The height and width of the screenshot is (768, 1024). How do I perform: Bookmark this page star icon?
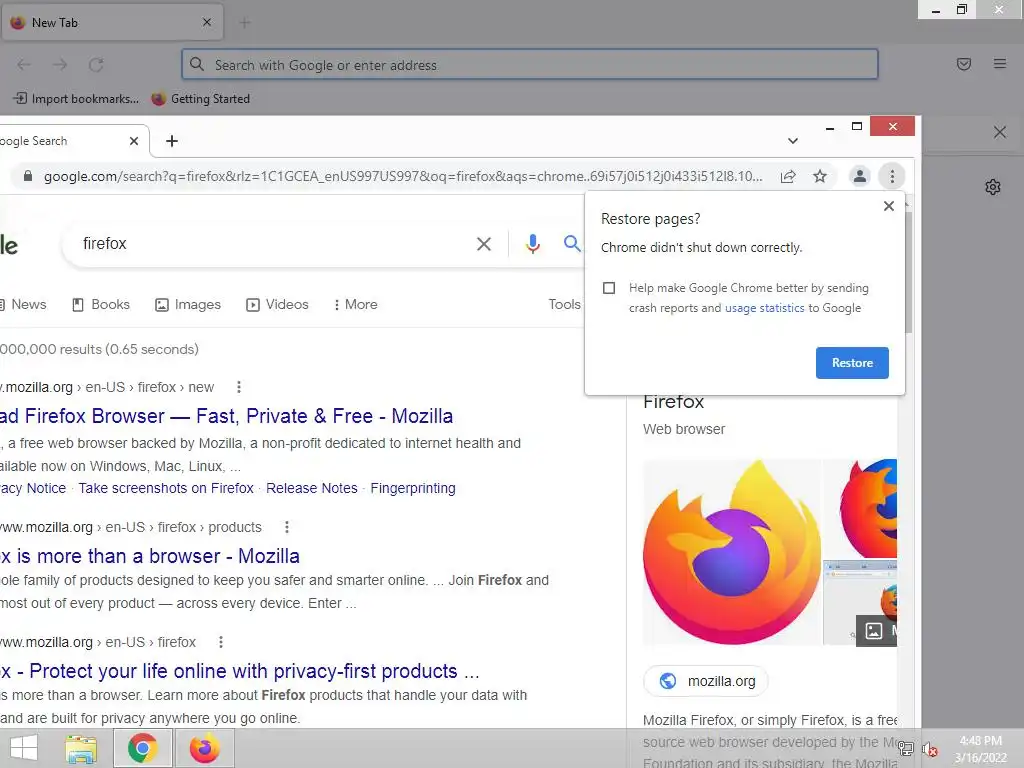pos(820,176)
